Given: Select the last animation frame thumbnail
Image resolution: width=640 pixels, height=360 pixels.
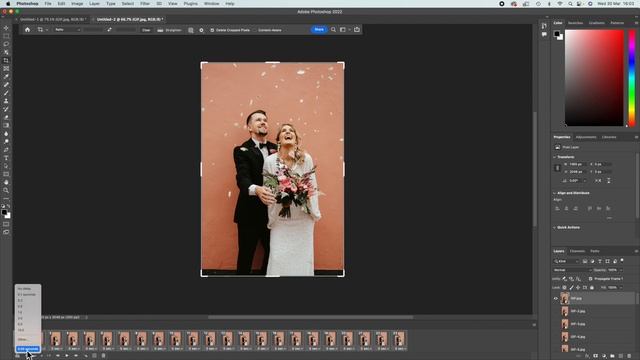Looking at the screenshot, I should click(x=399, y=341).
